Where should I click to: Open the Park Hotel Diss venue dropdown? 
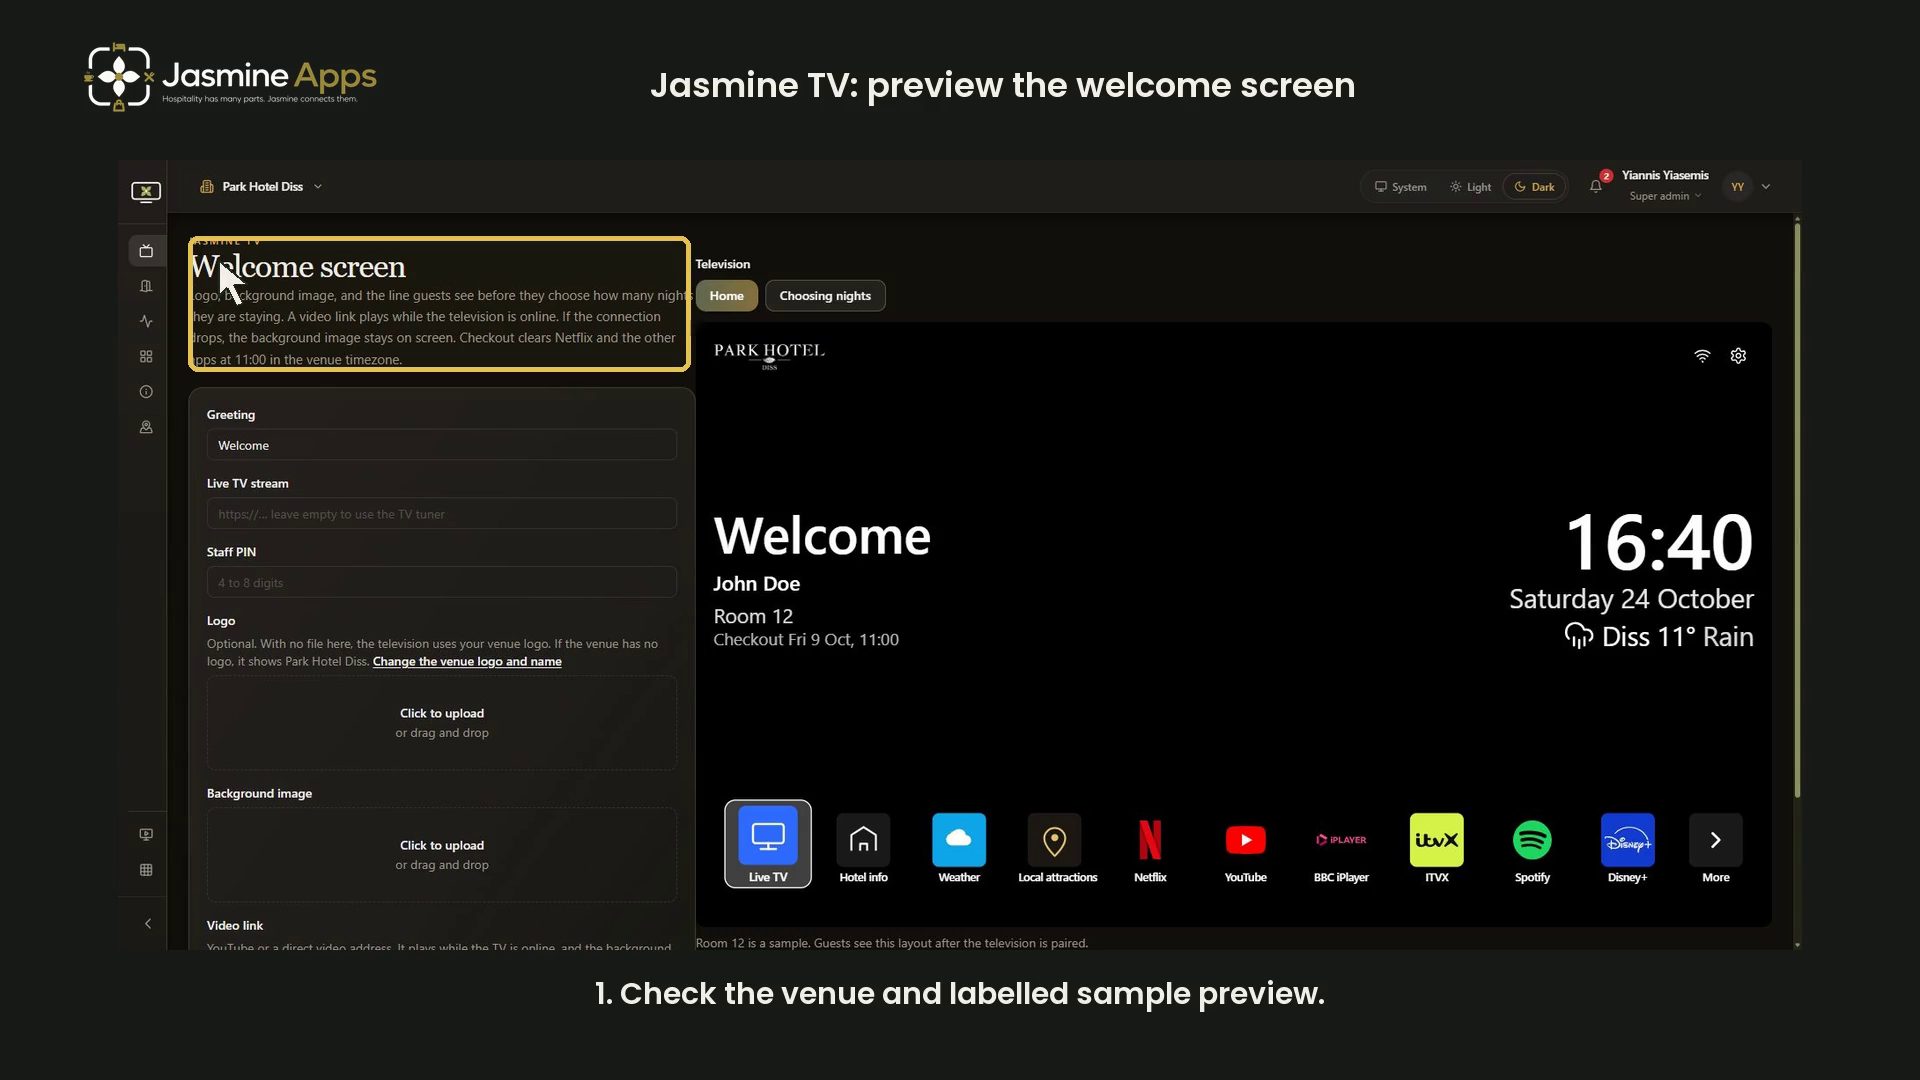[262, 187]
